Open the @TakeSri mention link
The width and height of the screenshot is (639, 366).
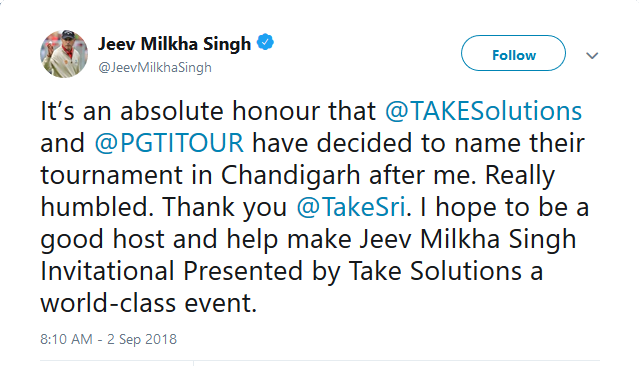[351, 207]
